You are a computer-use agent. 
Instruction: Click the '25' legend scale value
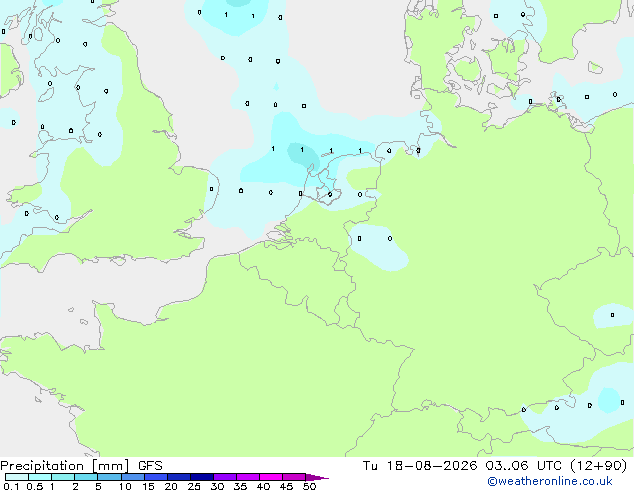194,486
